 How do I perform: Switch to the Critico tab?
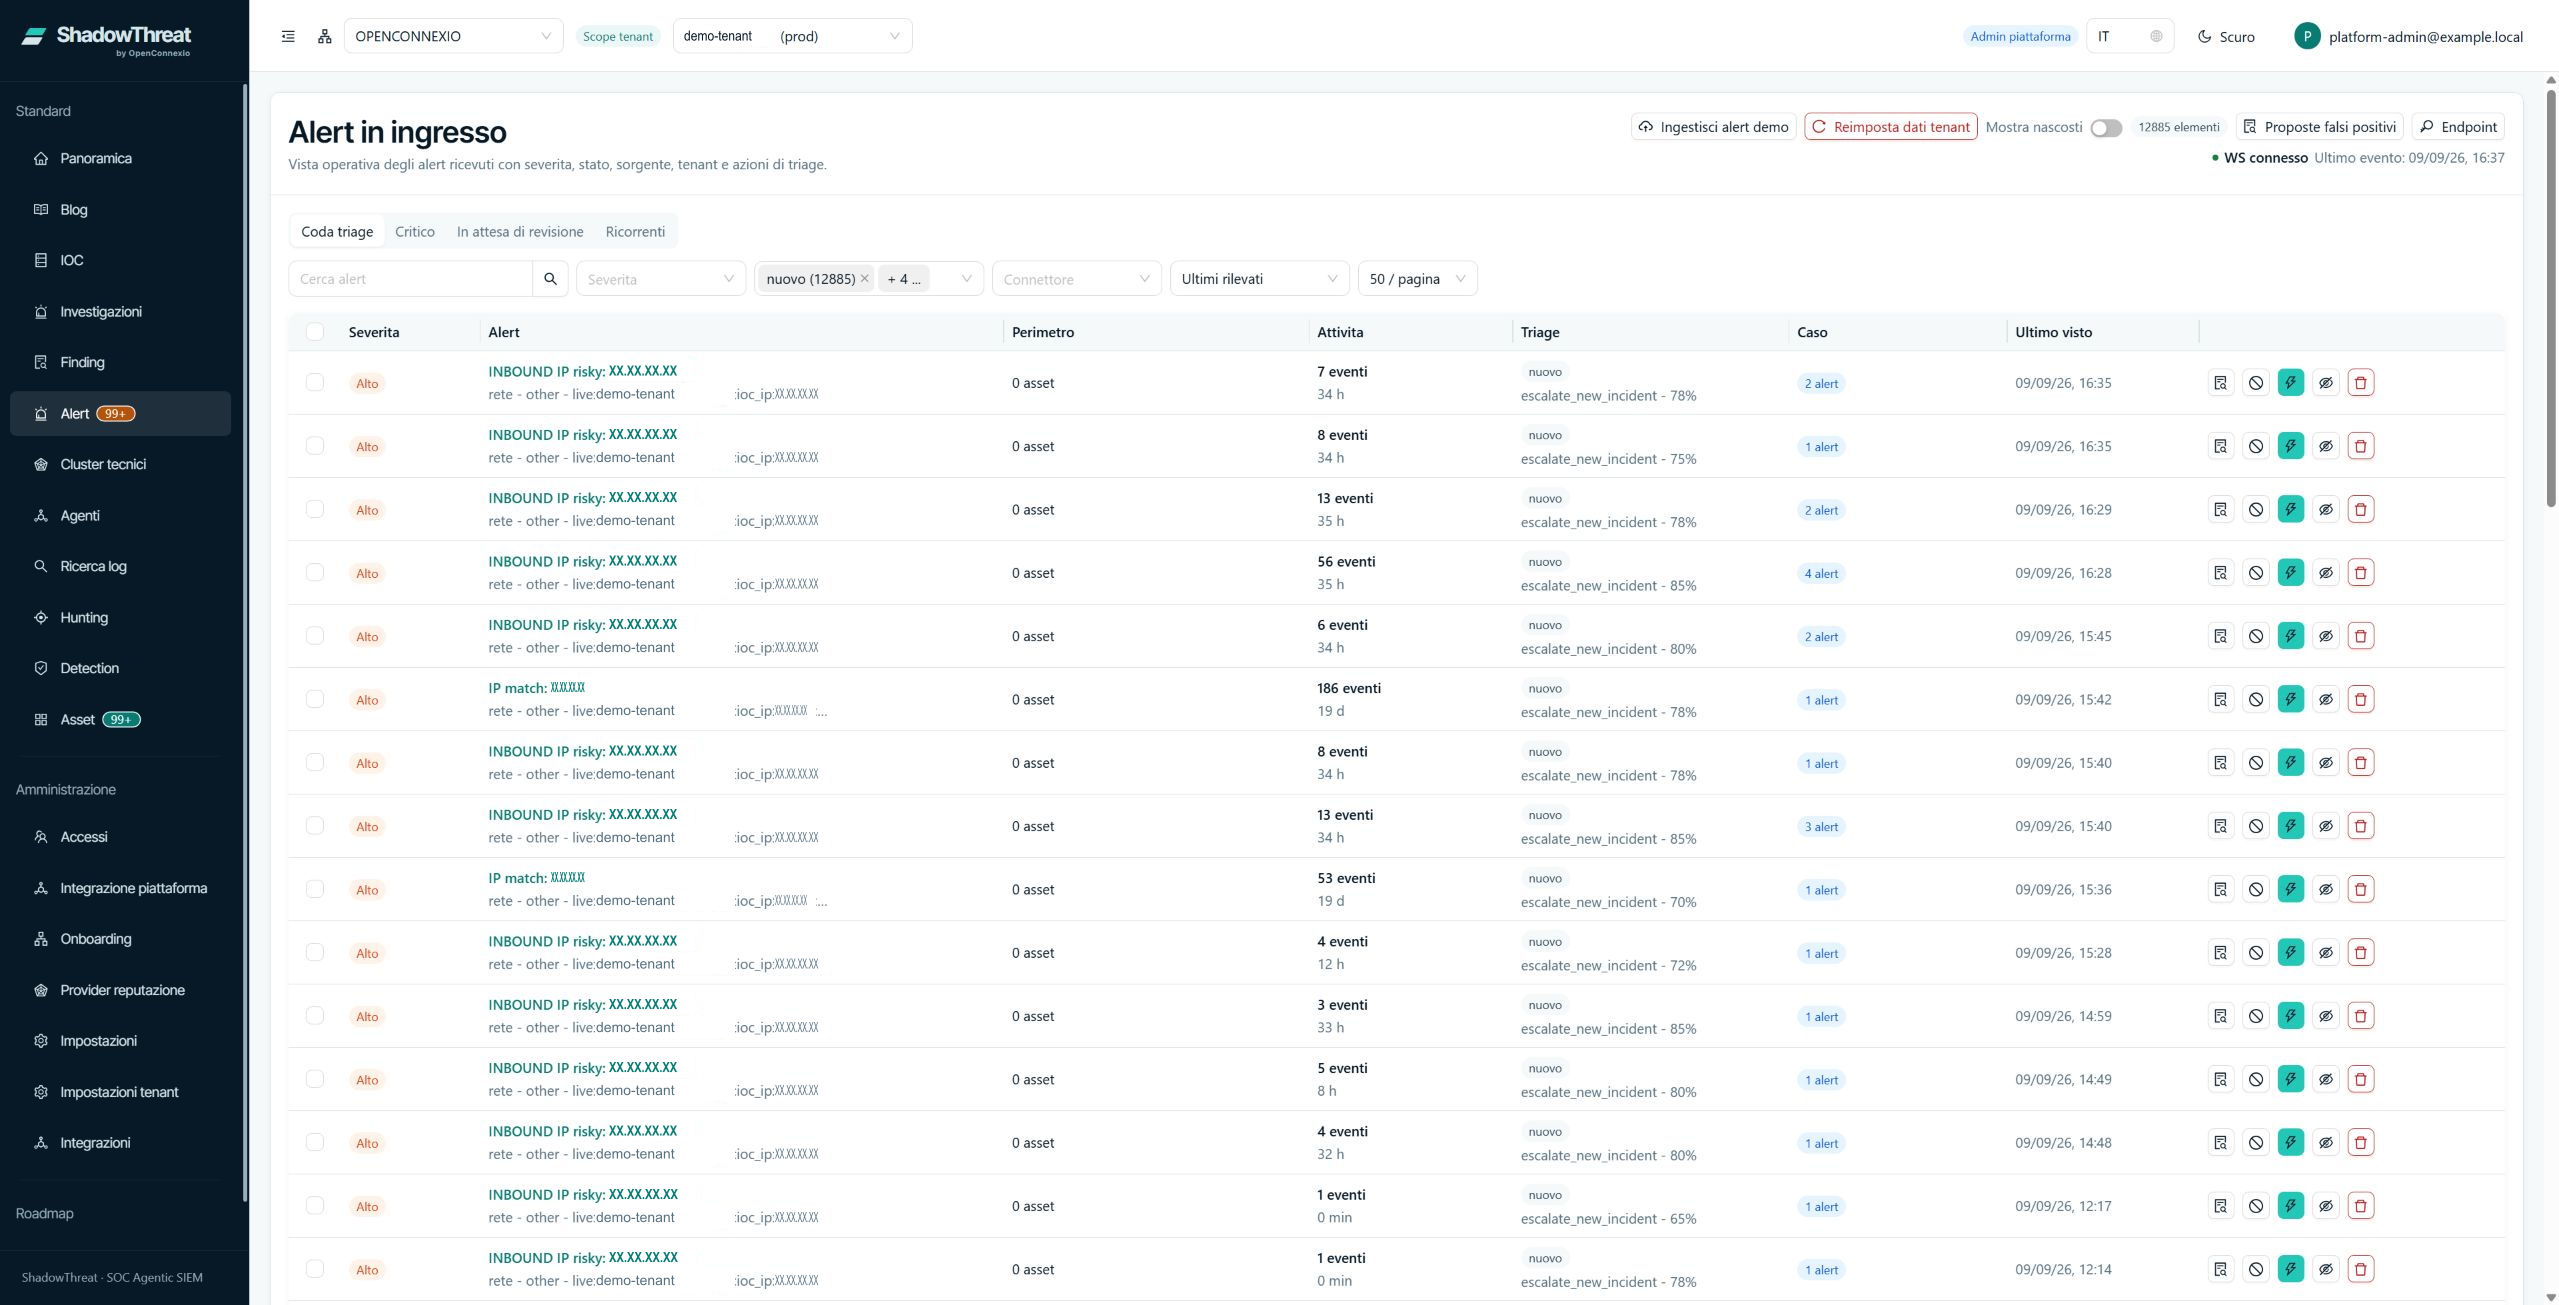[415, 231]
